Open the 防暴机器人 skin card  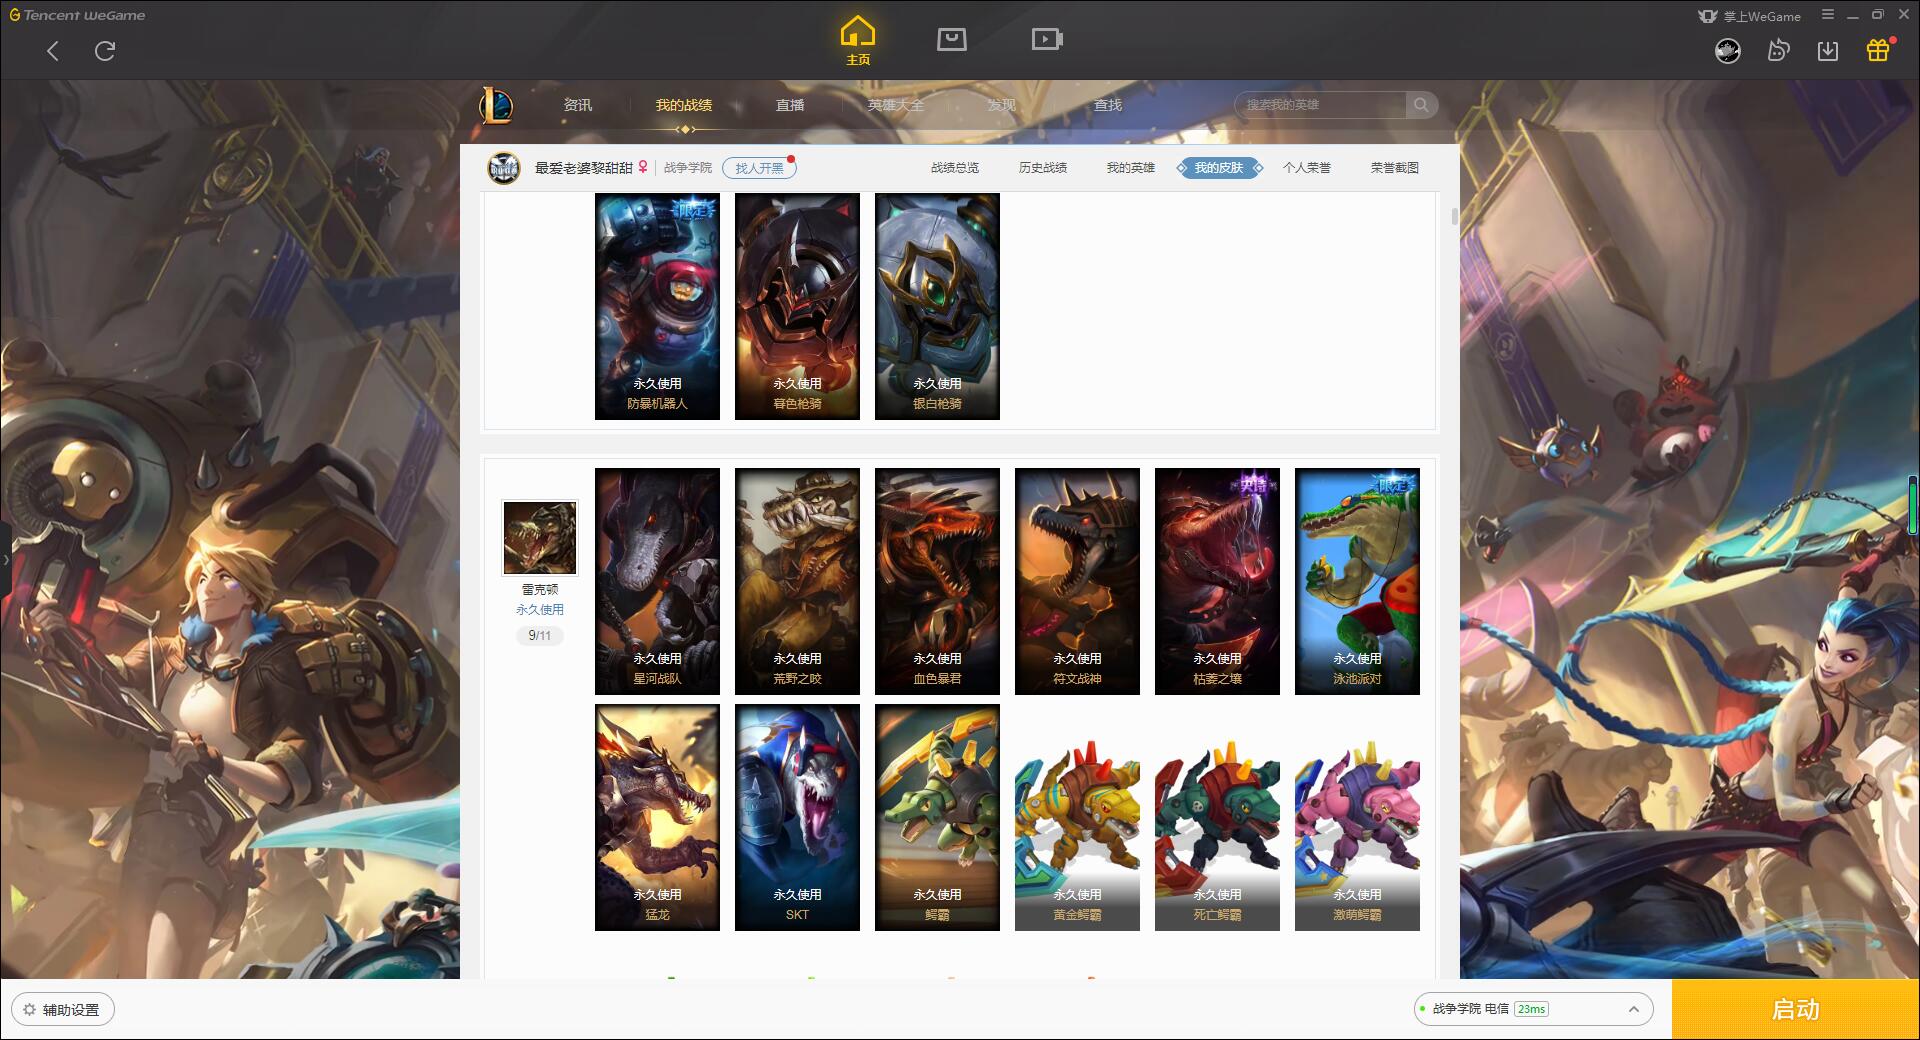(x=657, y=306)
